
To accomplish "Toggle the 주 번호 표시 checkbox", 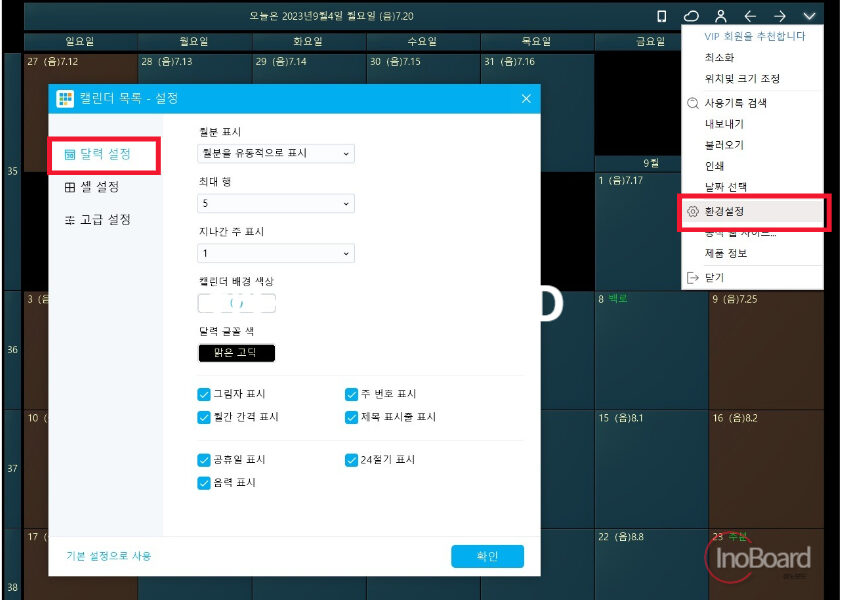I will coord(351,394).
